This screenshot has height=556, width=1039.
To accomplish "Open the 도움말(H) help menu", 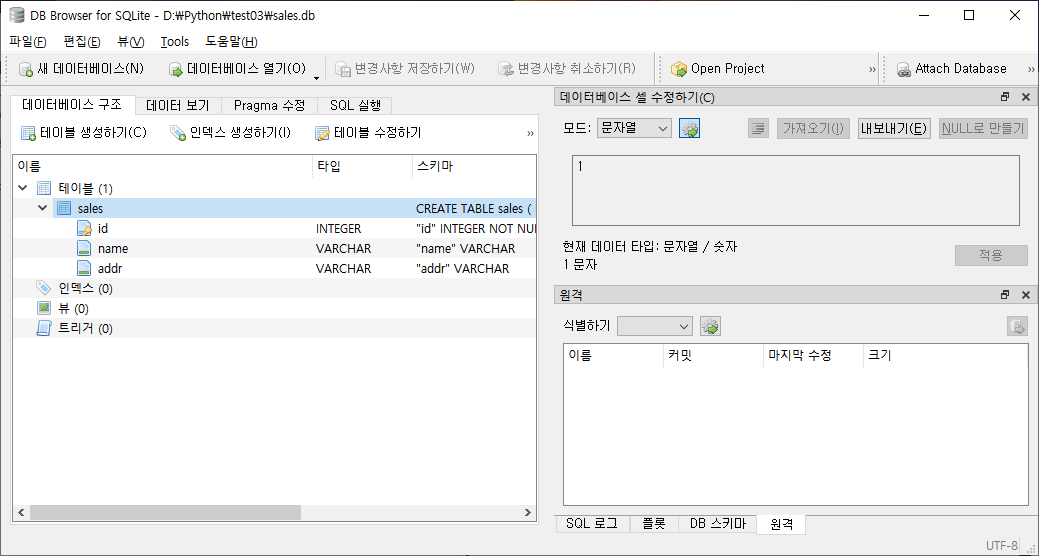I will click(231, 42).
